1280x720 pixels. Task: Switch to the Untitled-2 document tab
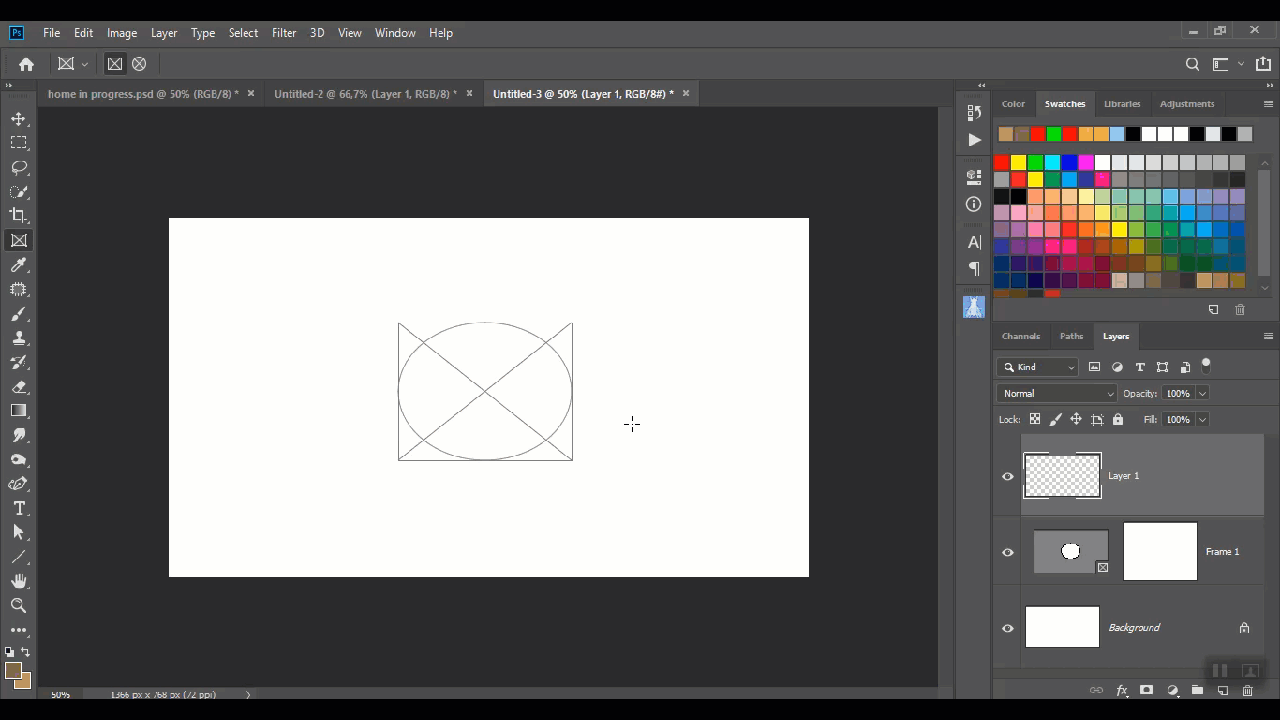[365, 94]
